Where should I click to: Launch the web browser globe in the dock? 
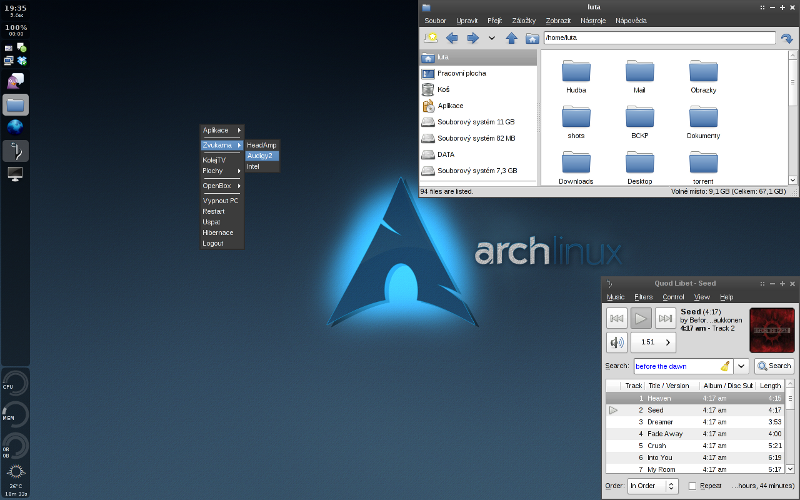pos(15,127)
